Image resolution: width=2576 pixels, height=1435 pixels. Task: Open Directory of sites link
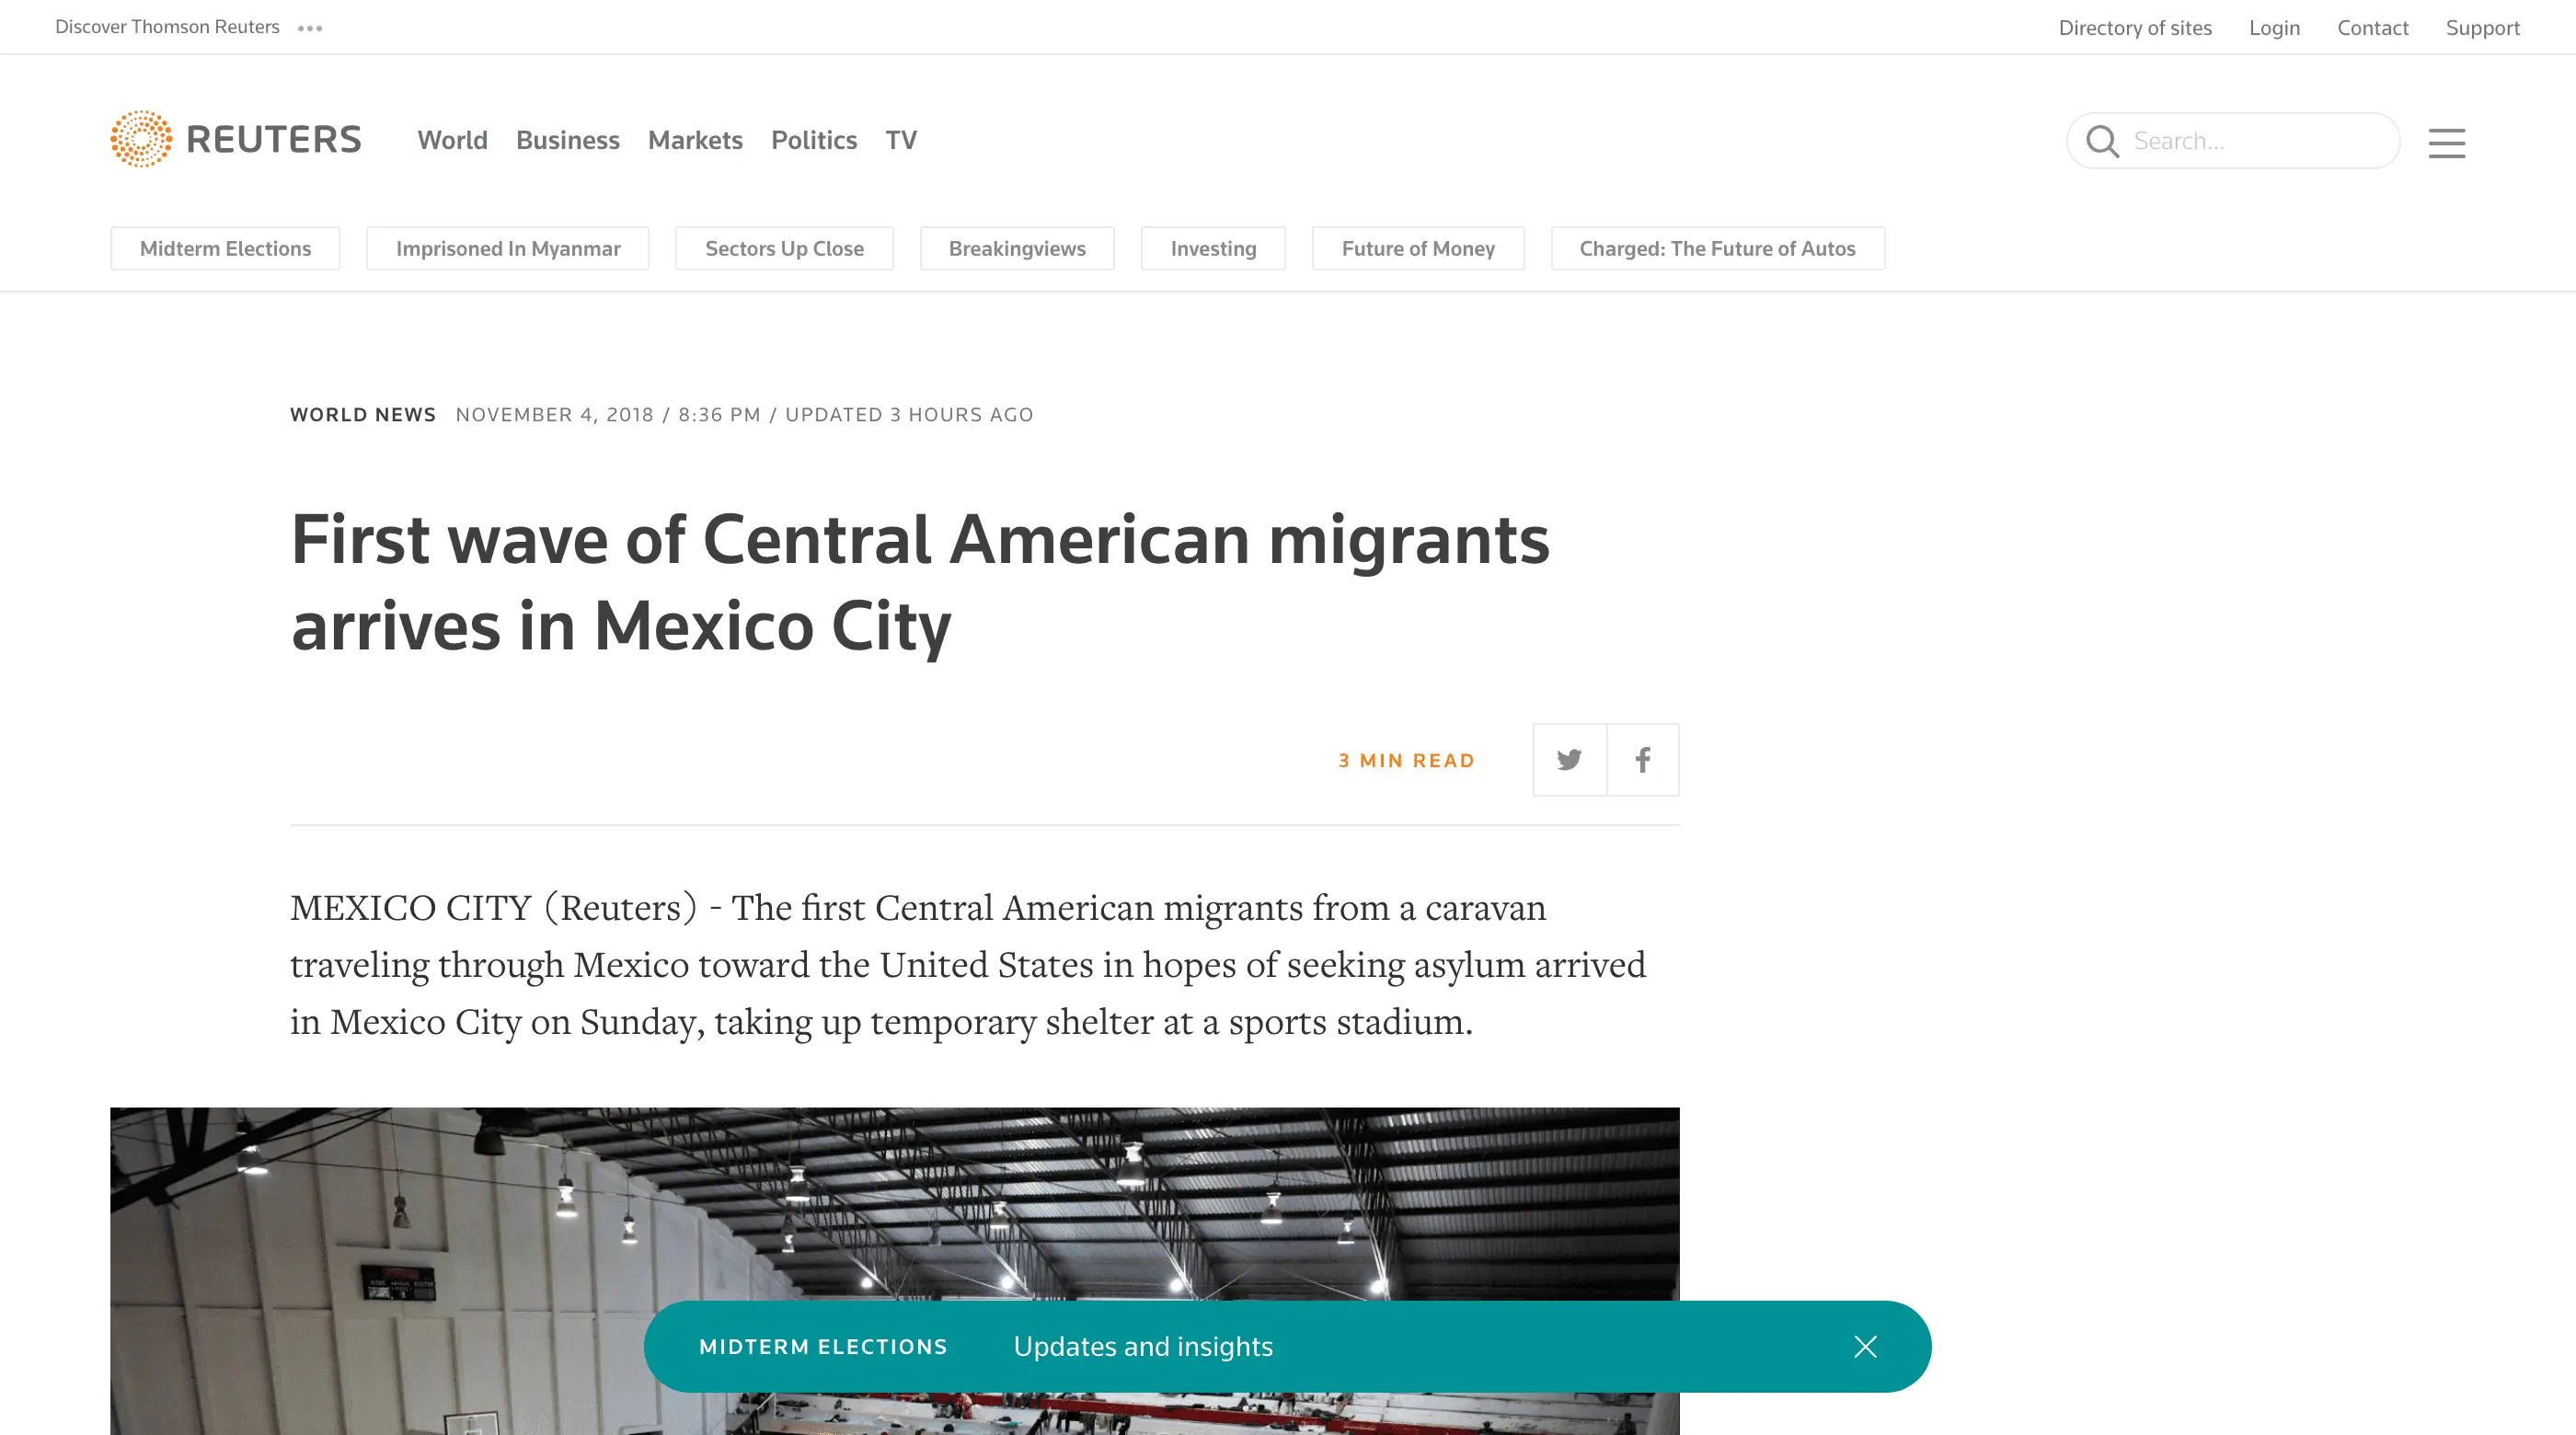[x=2134, y=28]
